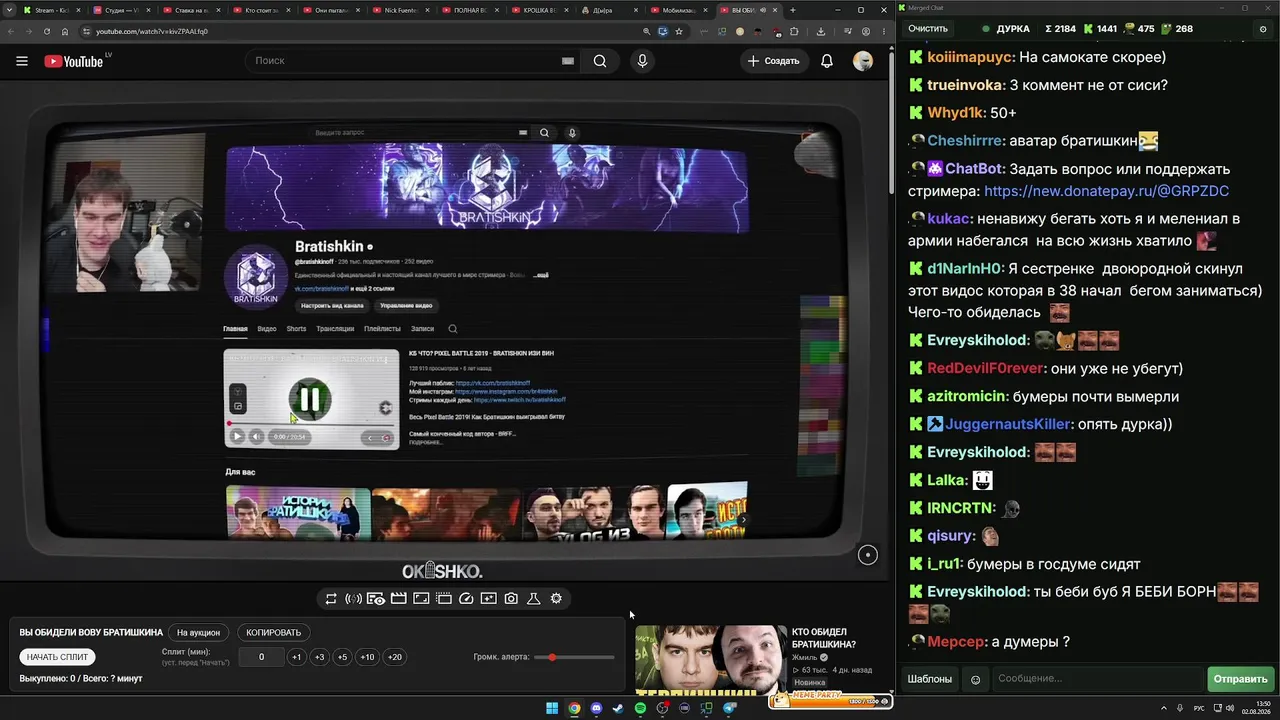This screenshot has height=720, width=1280.
Task: Adjust the 'Громк. алерта' volume slider
Action: coord(574,657)
